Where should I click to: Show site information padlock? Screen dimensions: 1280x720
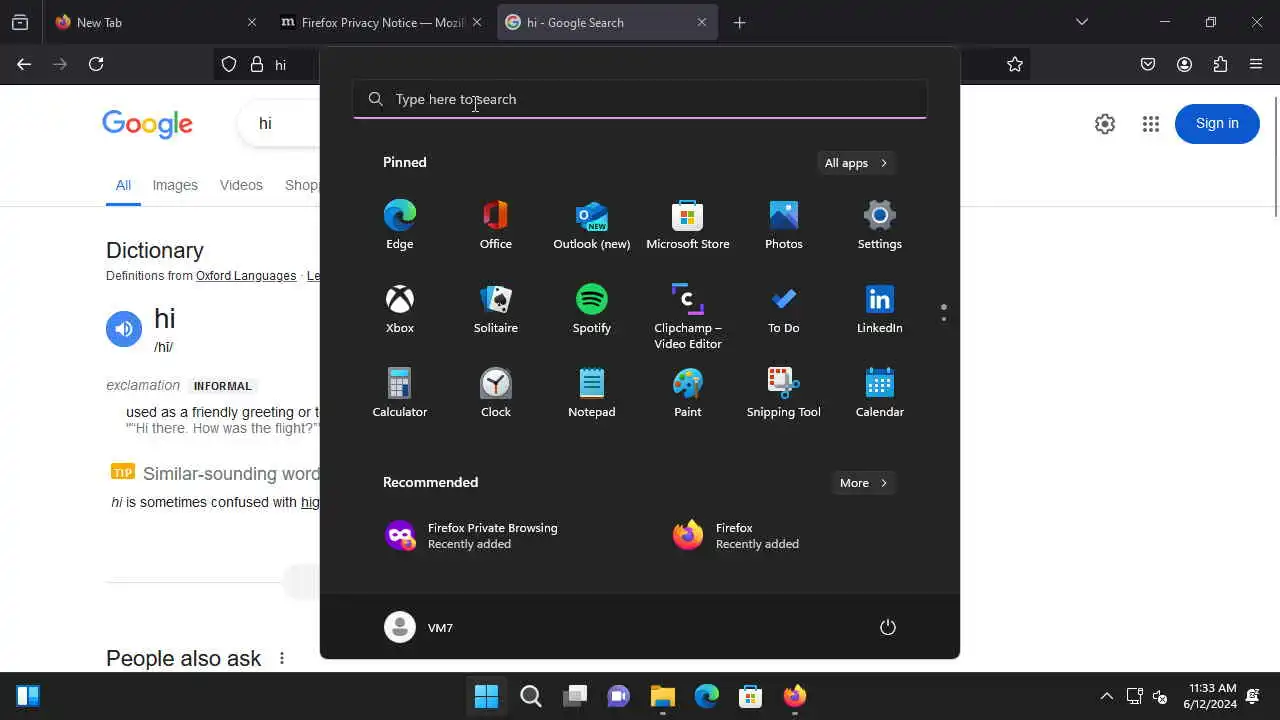[257, 64]
